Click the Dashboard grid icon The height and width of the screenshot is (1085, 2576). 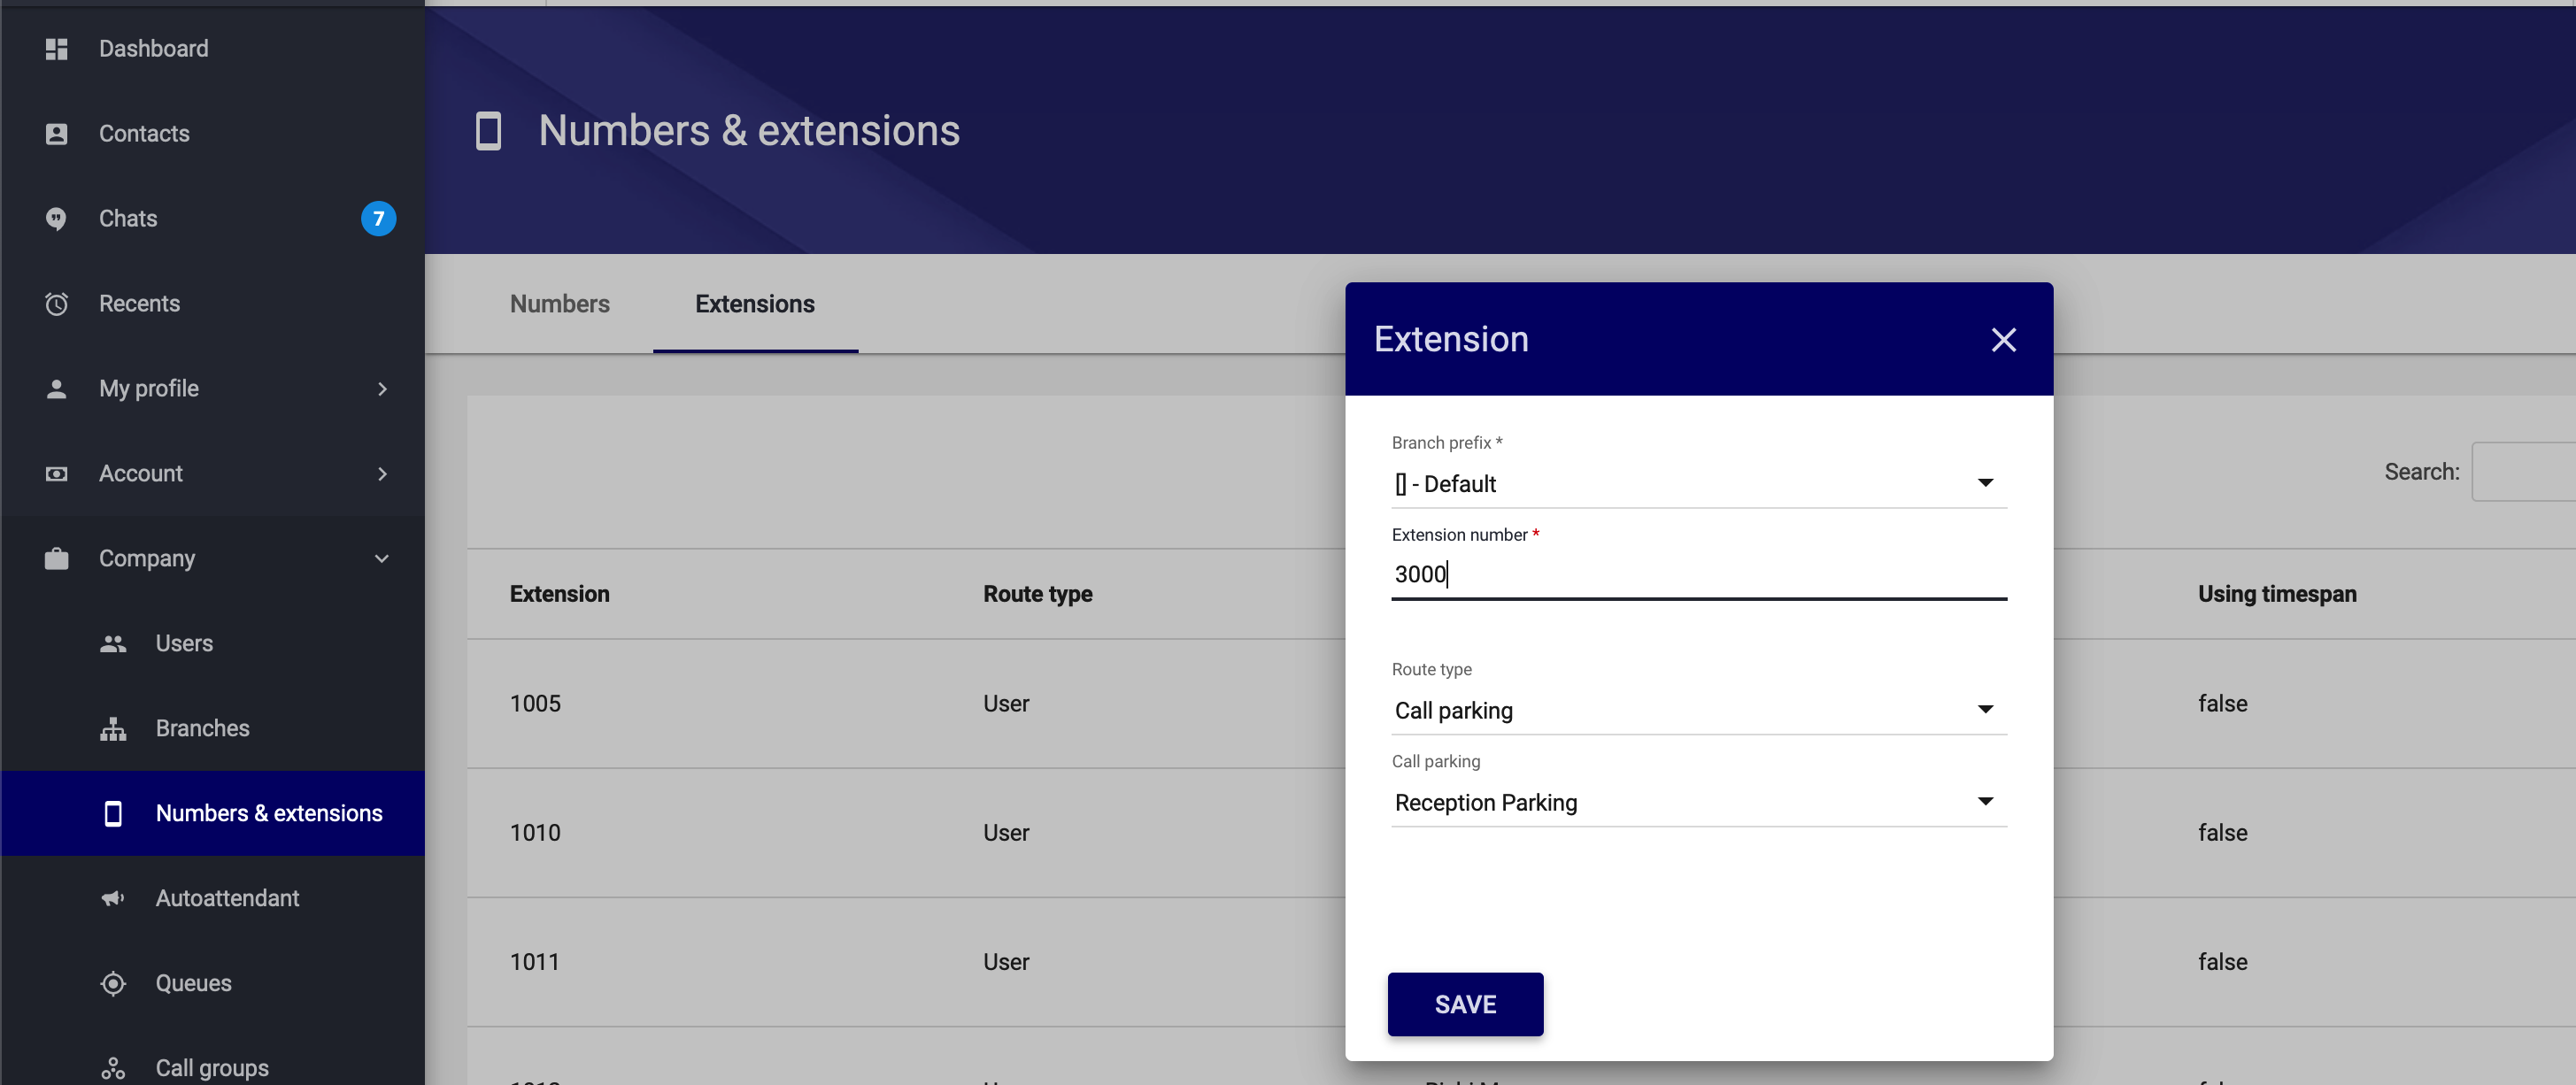coord(57,49)
